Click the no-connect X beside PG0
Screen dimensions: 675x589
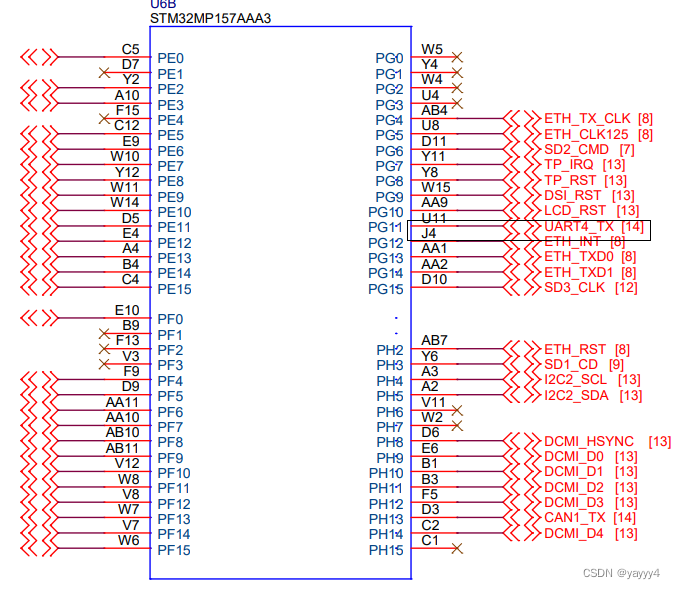pos(457,57)
